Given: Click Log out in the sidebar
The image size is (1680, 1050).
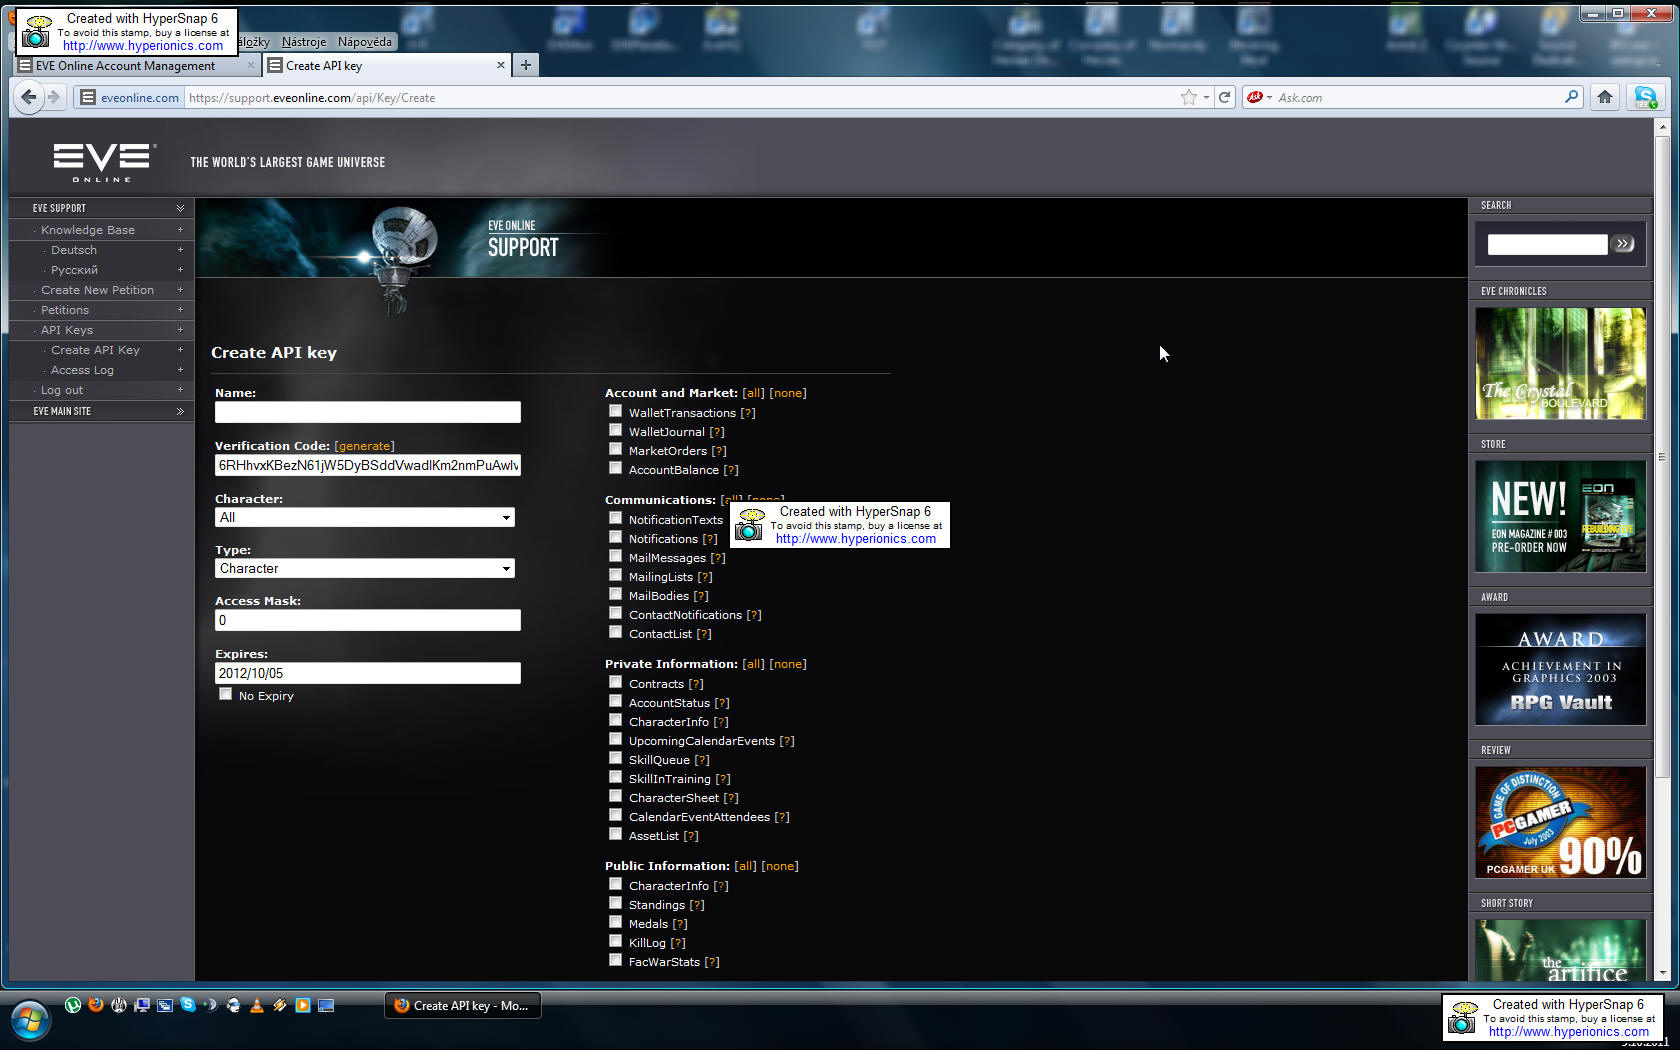Looking at the screenshot, I should click(x=62, y=390).
